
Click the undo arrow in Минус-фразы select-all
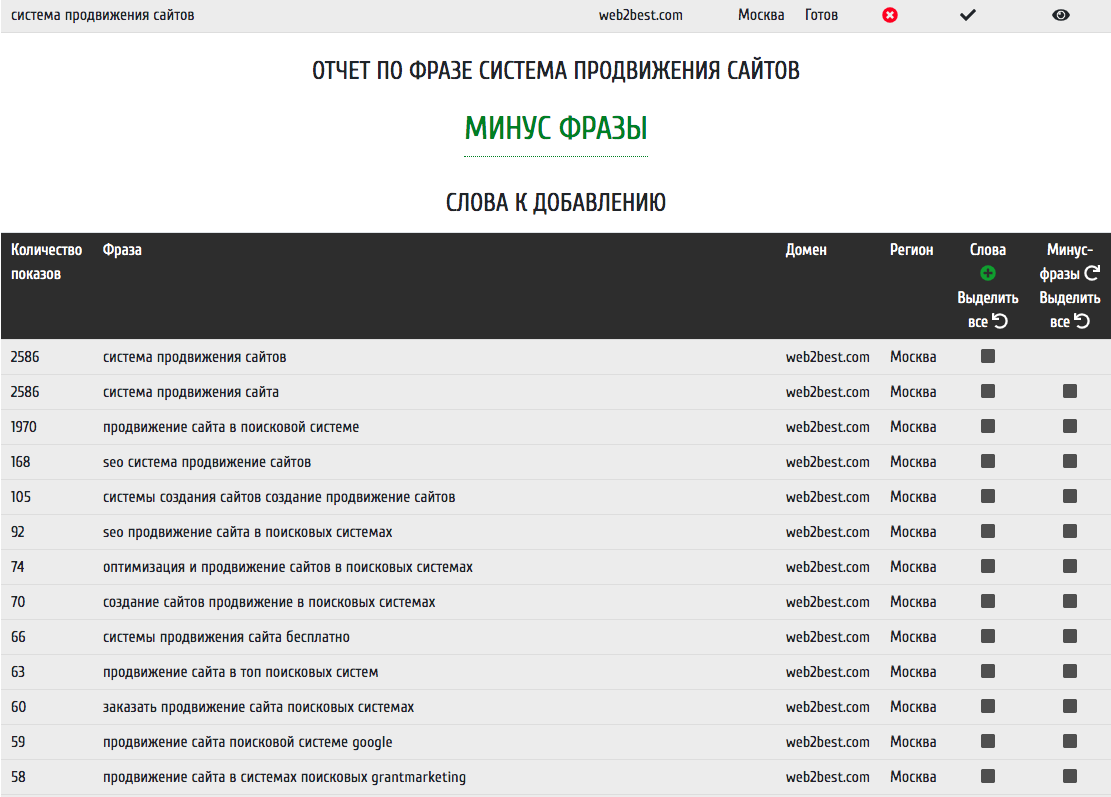(x=1082, y=321)
